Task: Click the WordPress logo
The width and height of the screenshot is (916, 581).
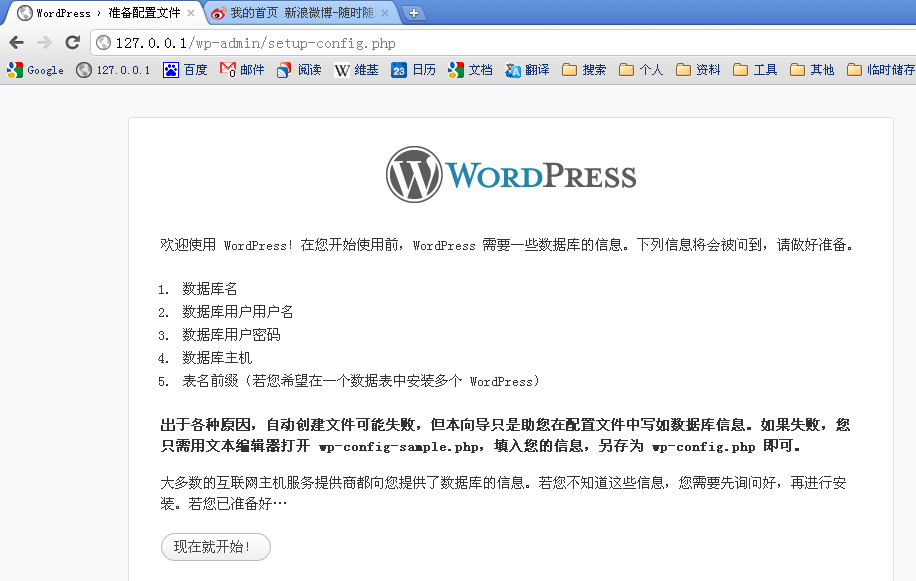Action: [511, 175]
